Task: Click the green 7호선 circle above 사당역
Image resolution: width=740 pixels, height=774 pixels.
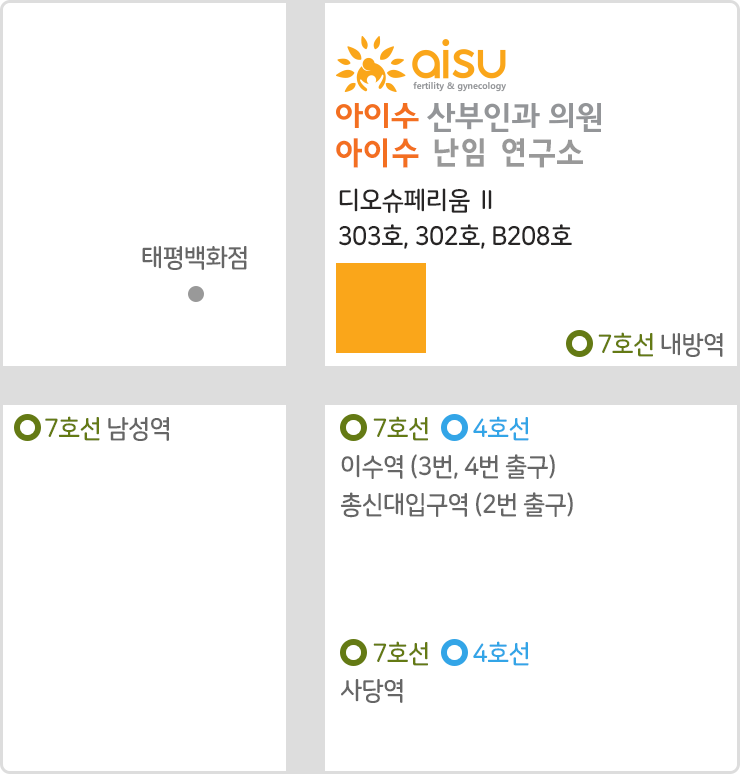Action: coord(353,653)
